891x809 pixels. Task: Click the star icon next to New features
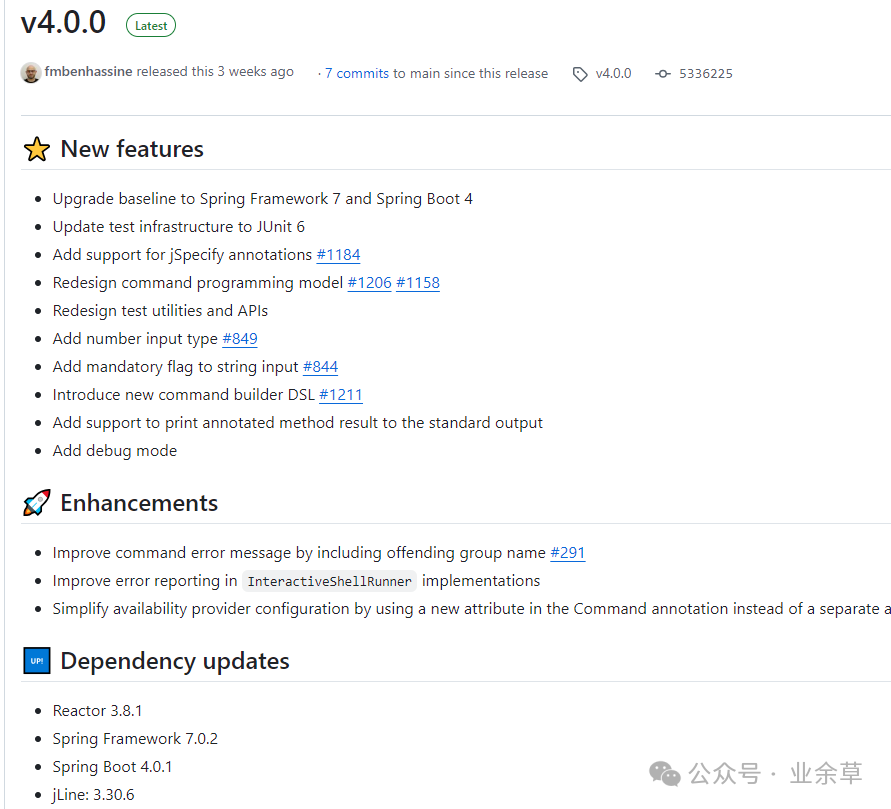[36, 148]
